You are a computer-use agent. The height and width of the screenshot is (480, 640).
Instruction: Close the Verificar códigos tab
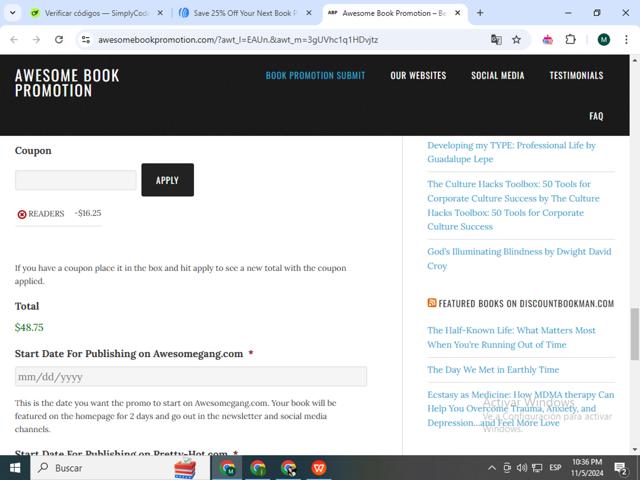(160, 13)
